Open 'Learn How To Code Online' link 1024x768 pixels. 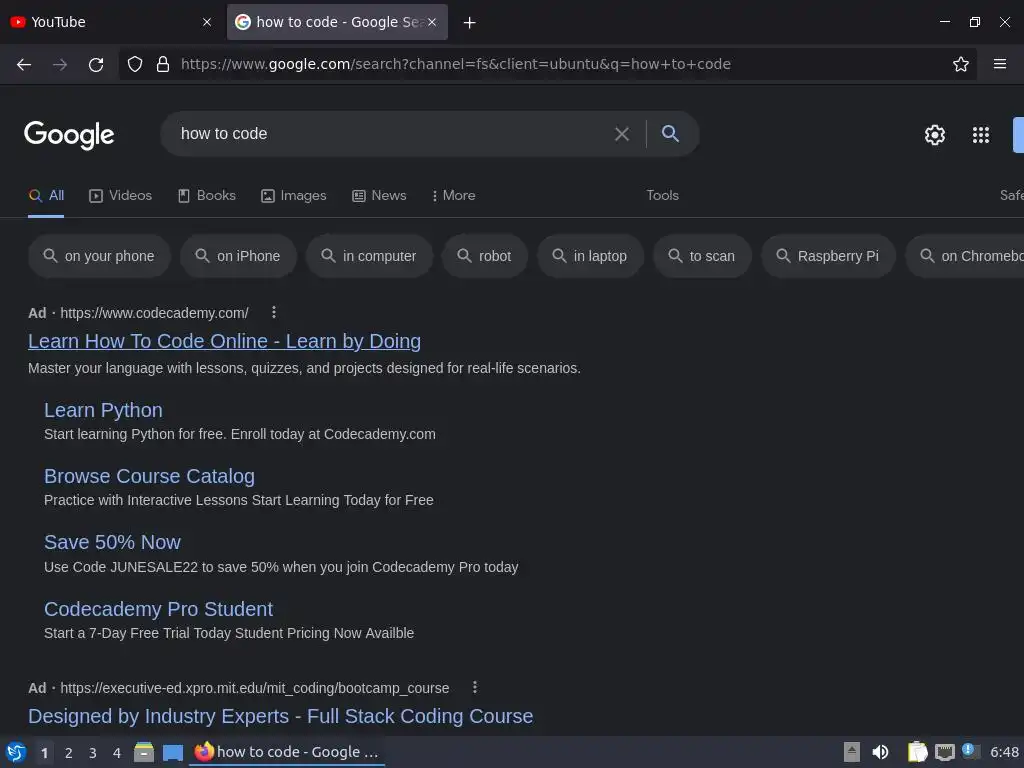pyautogui.click(x=225, y=341)
